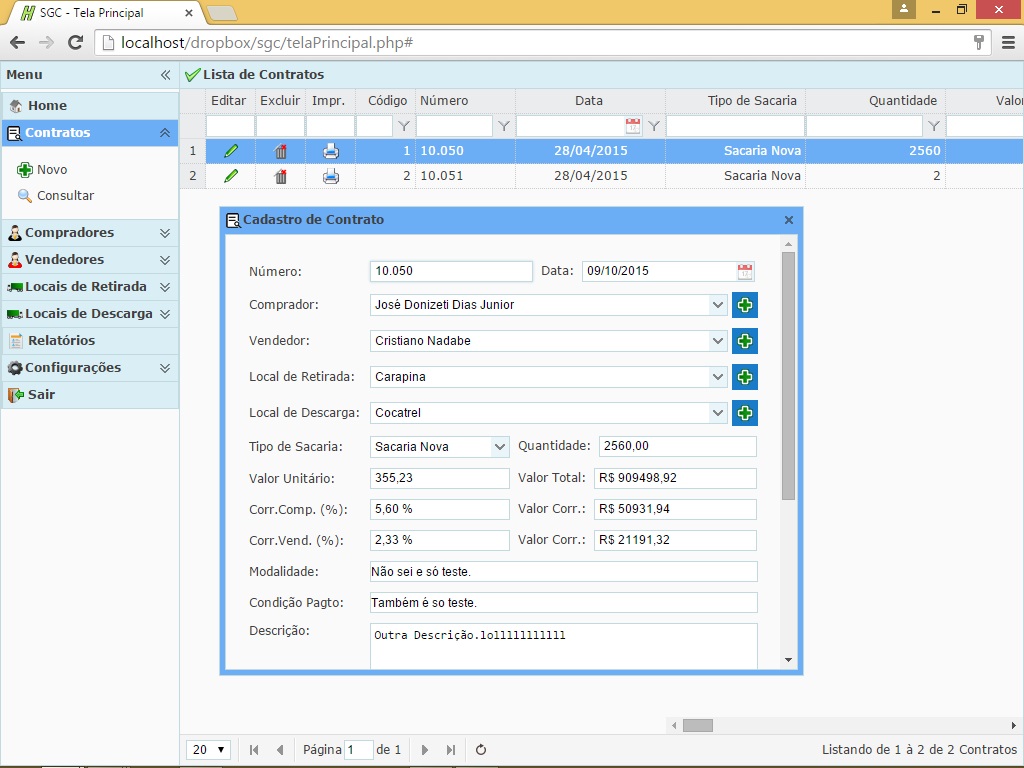The width and height of the screenshot is (1024, 768).
Task: Click the Código column filter funnel icon
Action: tap(404, 126)
